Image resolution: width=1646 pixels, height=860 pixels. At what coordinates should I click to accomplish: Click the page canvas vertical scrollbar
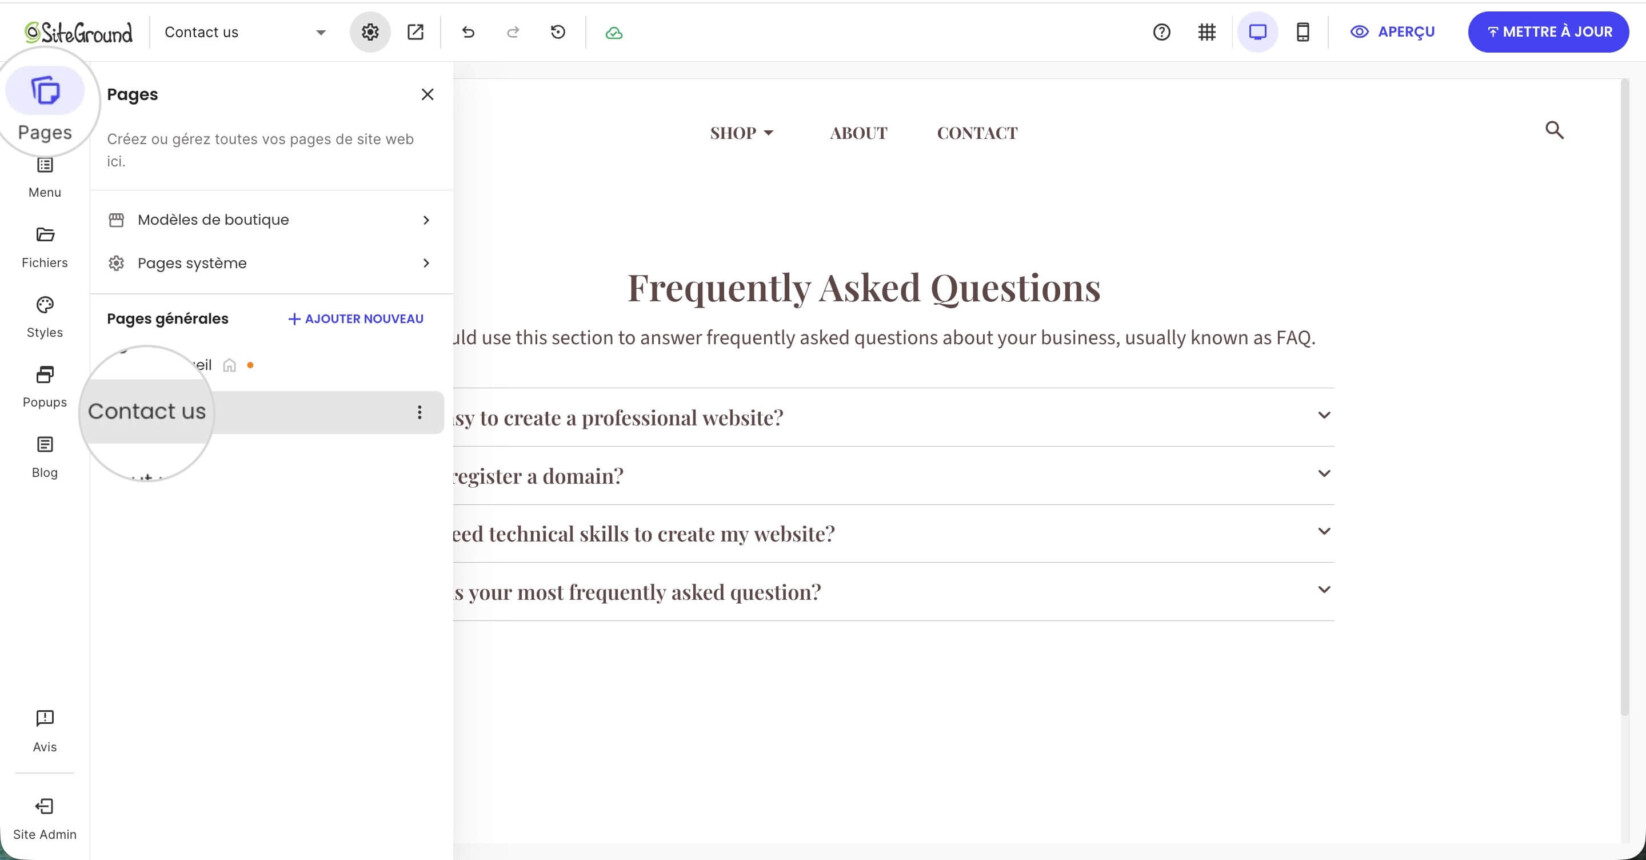click(x=1626, y=398)
